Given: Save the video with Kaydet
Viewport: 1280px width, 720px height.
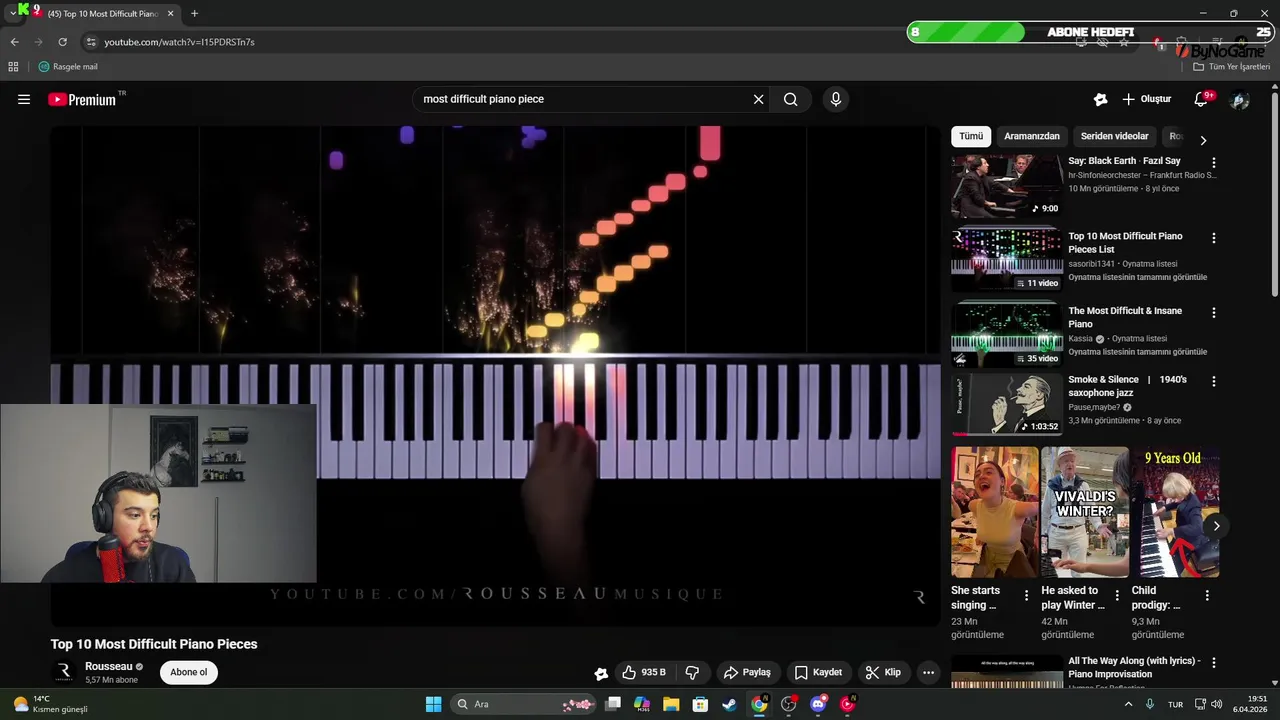Looking at the screenshot, I should coord(818,672).
